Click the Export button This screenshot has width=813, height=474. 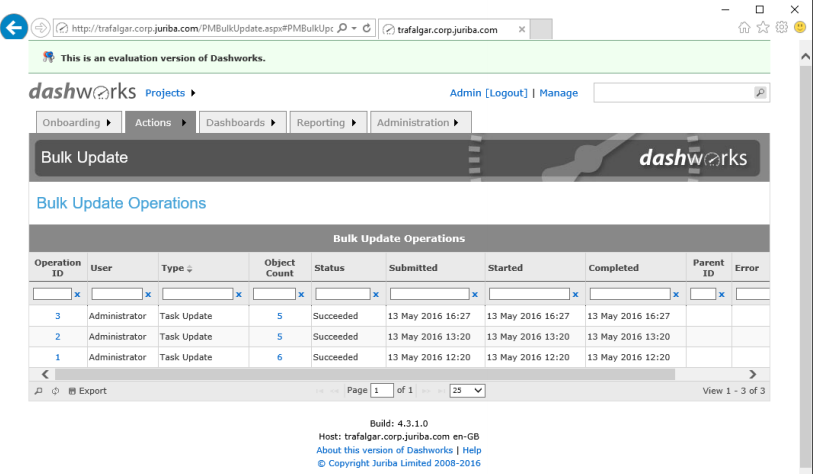point(88,391)
